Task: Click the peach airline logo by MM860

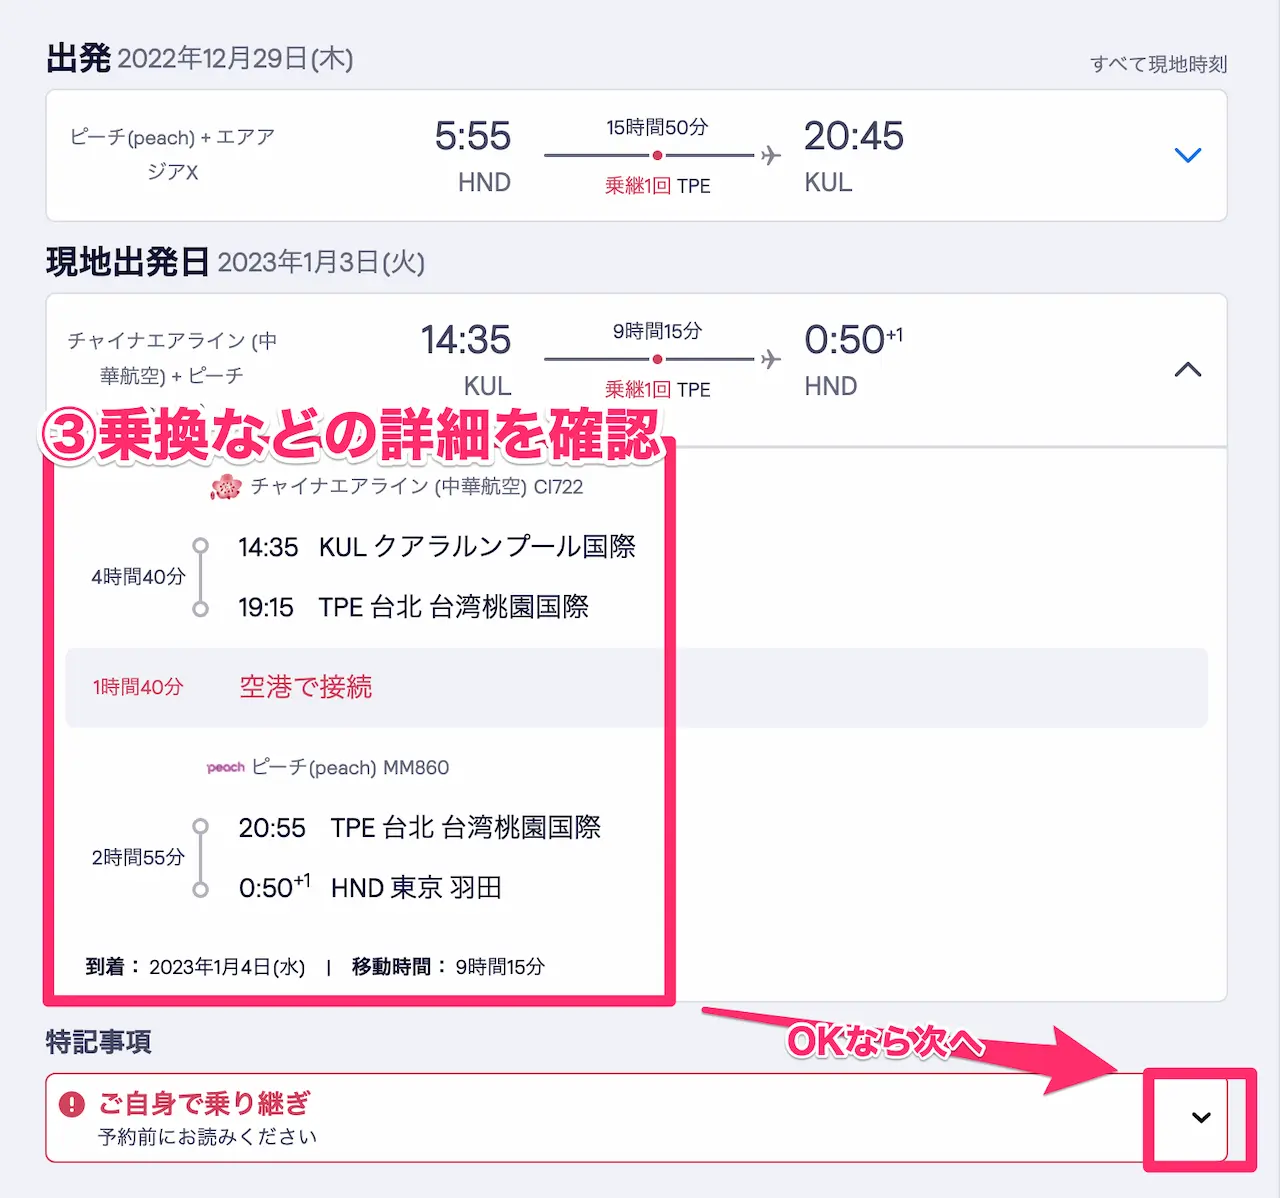Action: click(x=225, y=767)
